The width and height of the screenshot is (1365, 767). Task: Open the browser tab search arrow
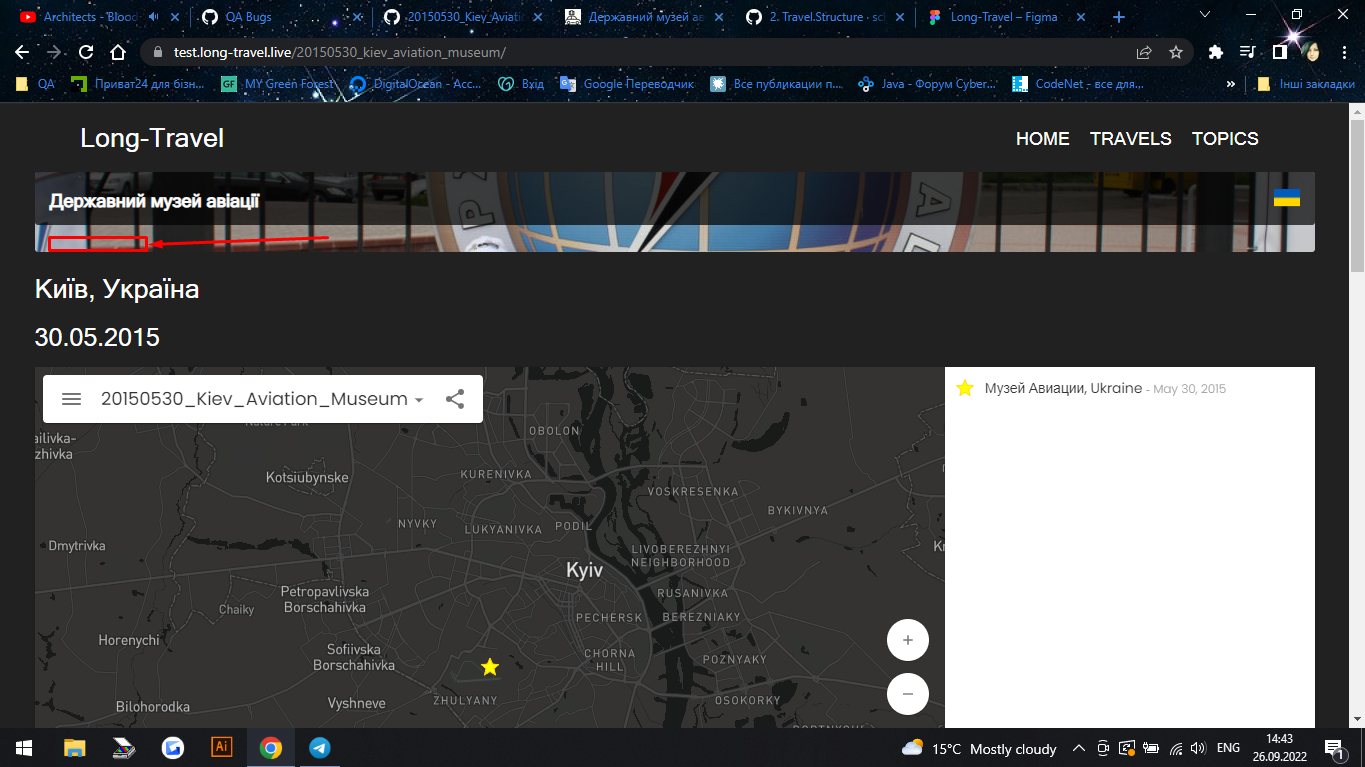(x=1204, y=16)
